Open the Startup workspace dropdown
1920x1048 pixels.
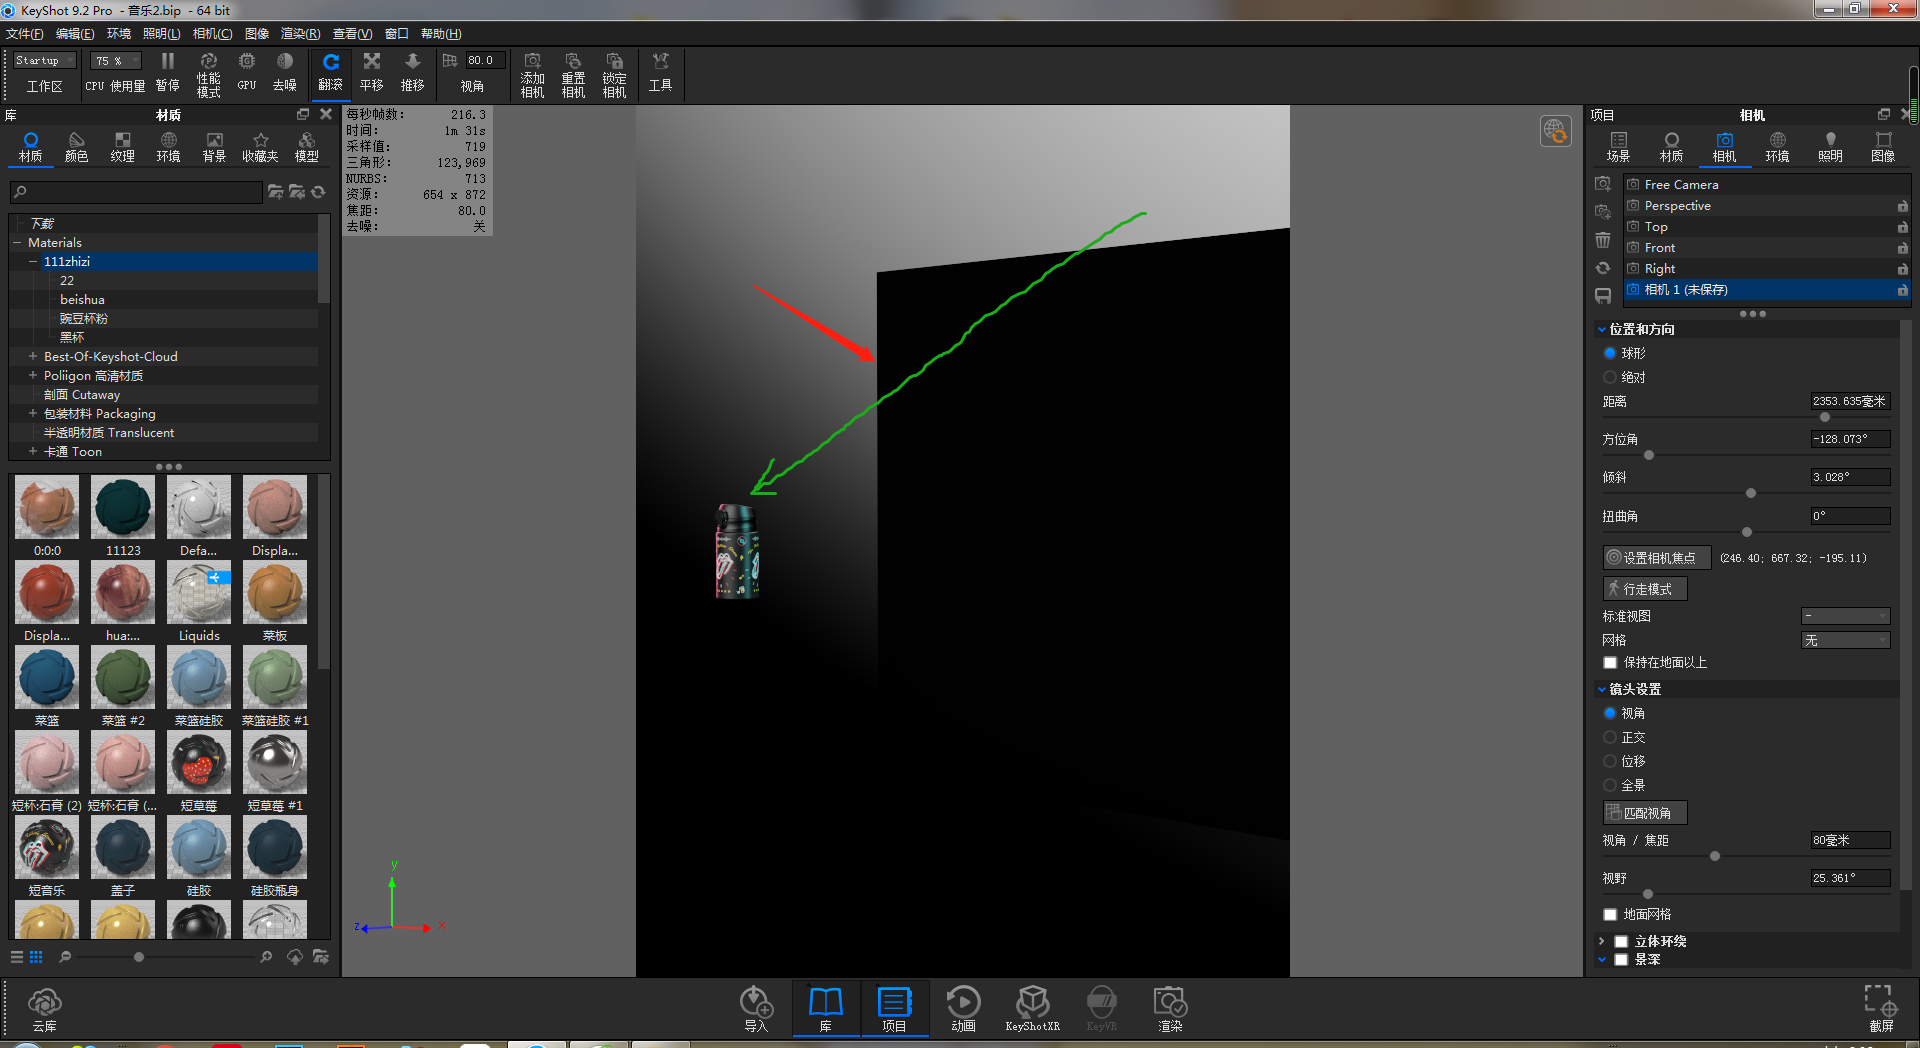click(x=42, y=60)
